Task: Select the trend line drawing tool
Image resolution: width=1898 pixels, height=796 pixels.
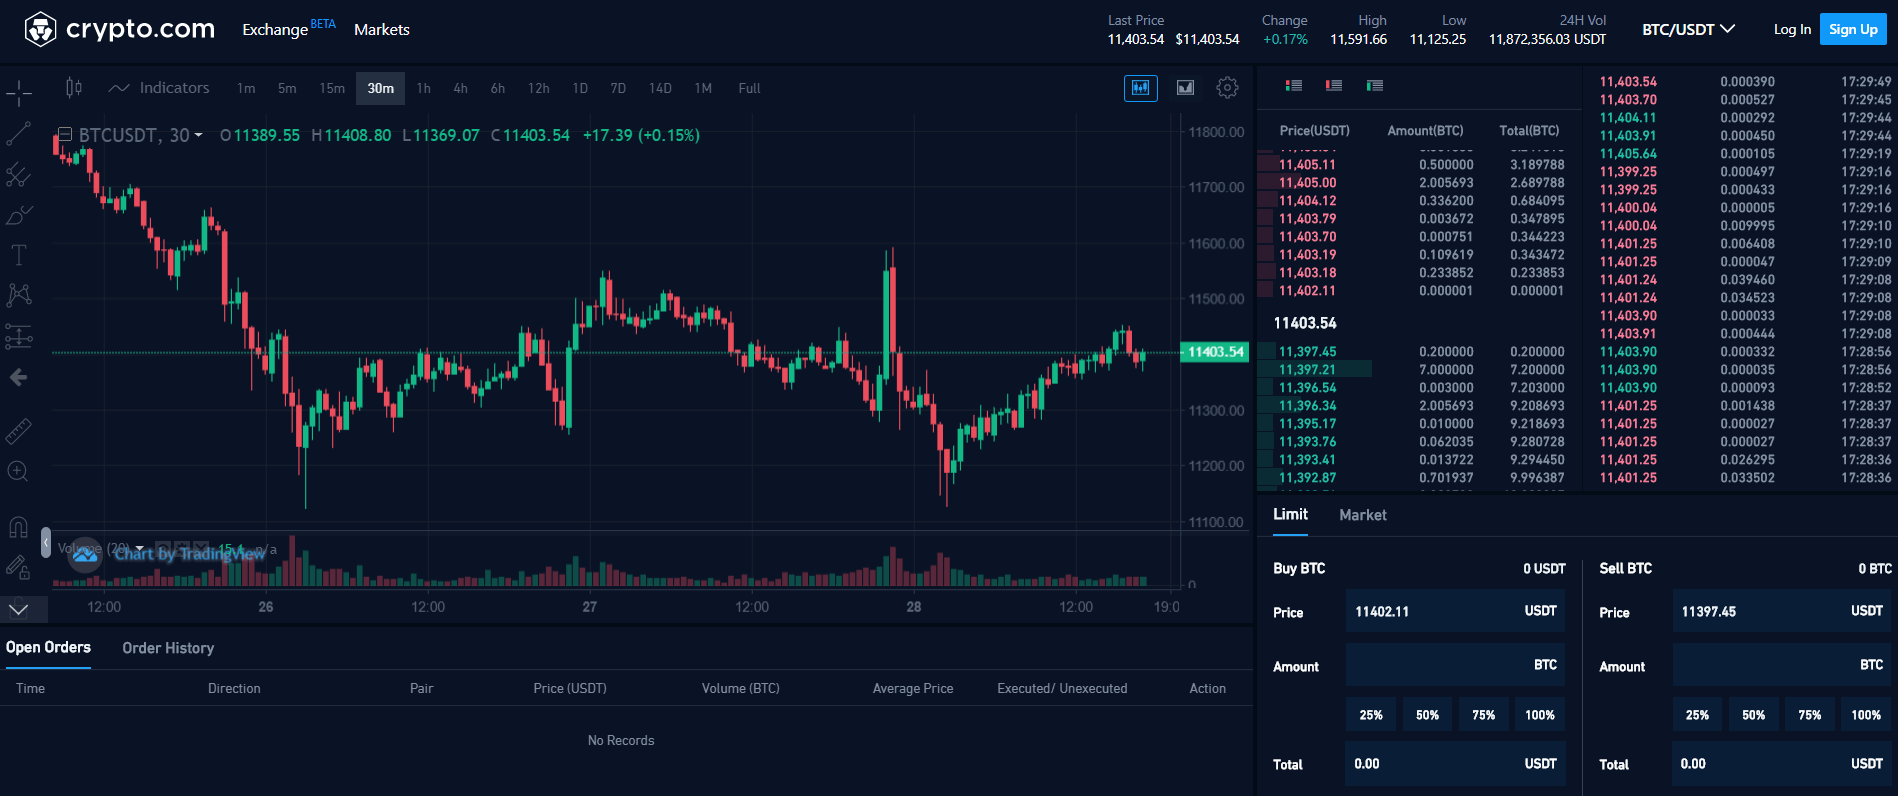Action: [x=19, y=134]
